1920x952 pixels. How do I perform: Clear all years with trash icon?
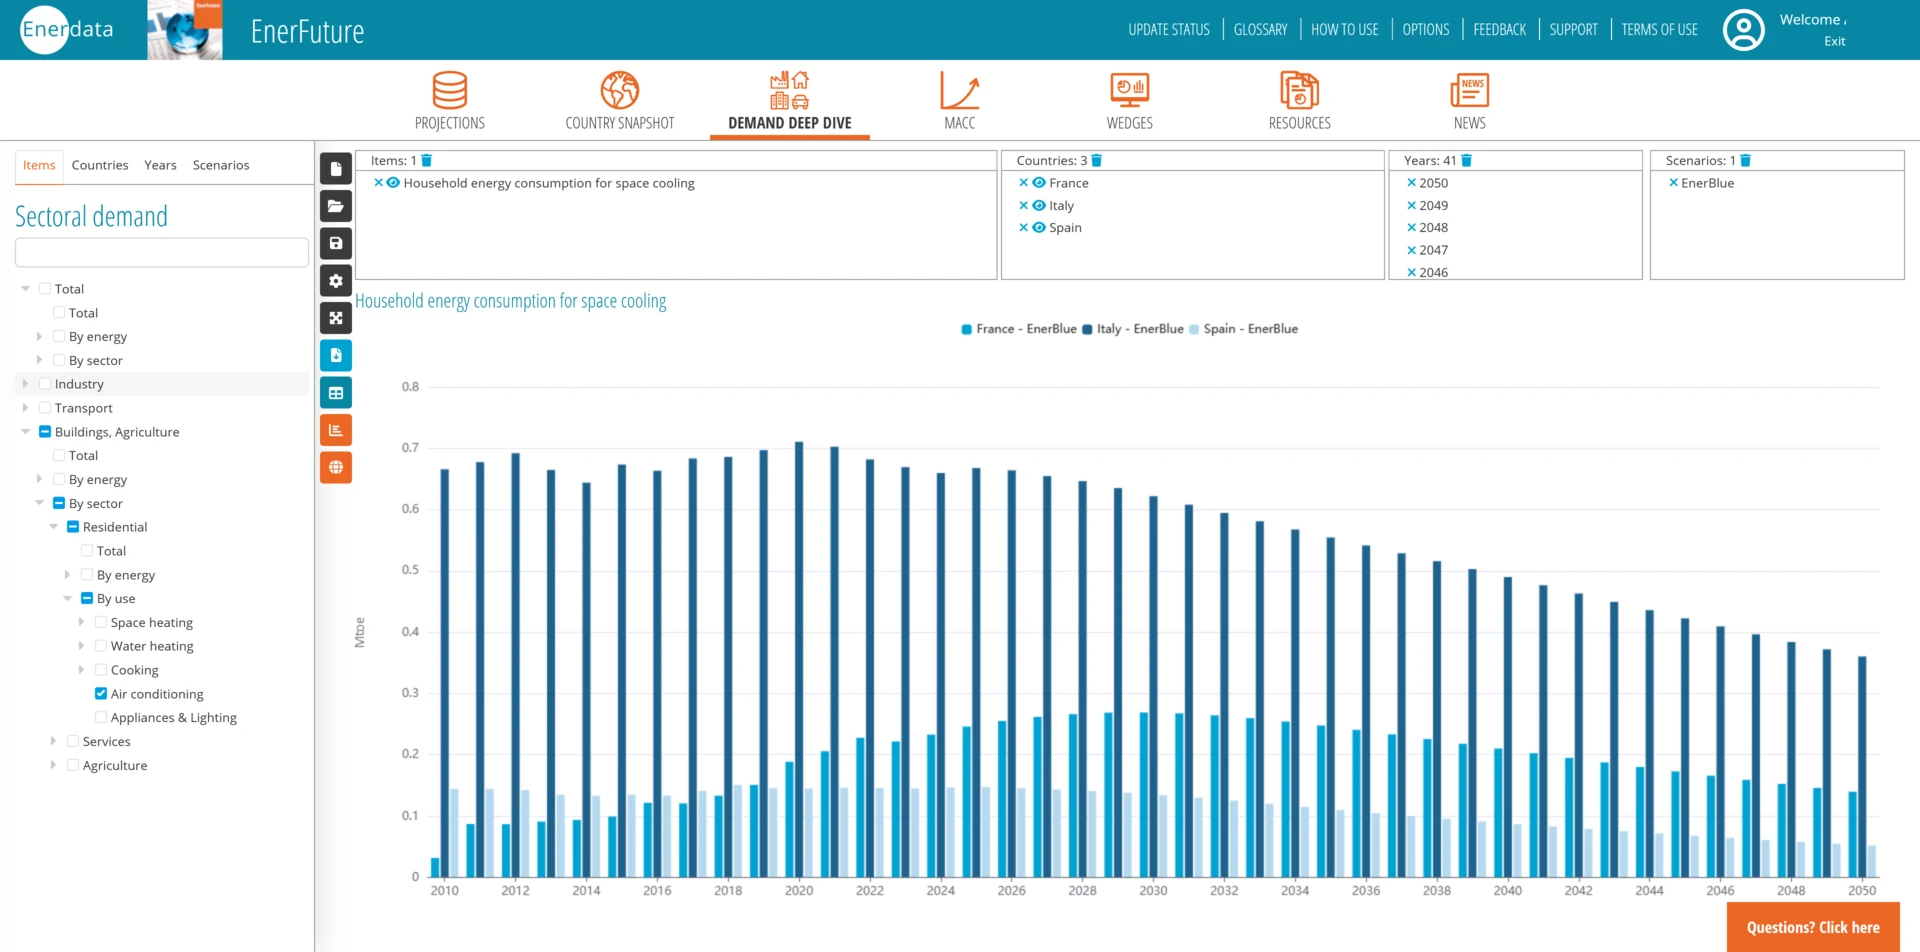click(1467, 161)
